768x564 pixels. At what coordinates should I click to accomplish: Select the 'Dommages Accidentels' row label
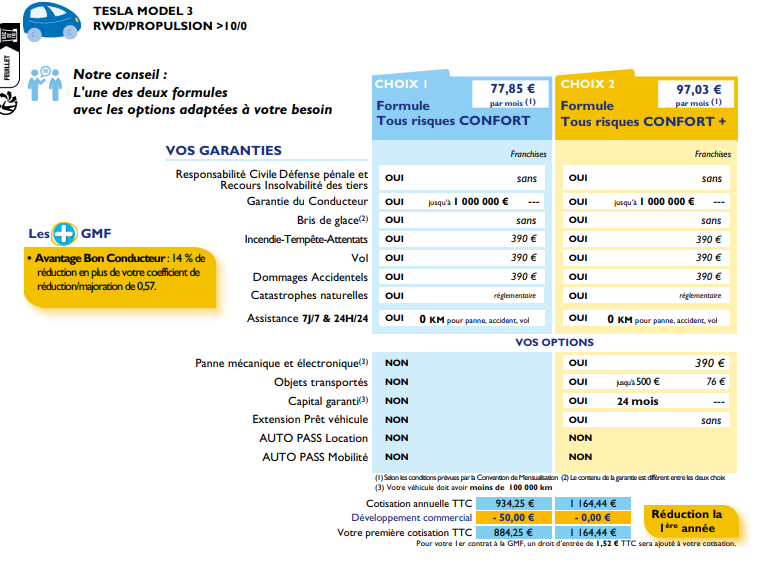coord(310,277)
